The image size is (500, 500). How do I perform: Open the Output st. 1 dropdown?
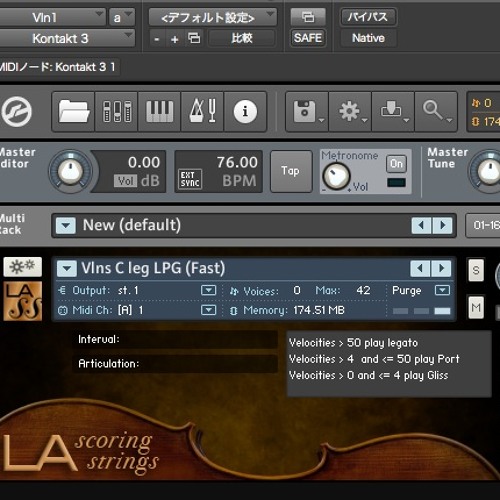click(x=208, y=290)
